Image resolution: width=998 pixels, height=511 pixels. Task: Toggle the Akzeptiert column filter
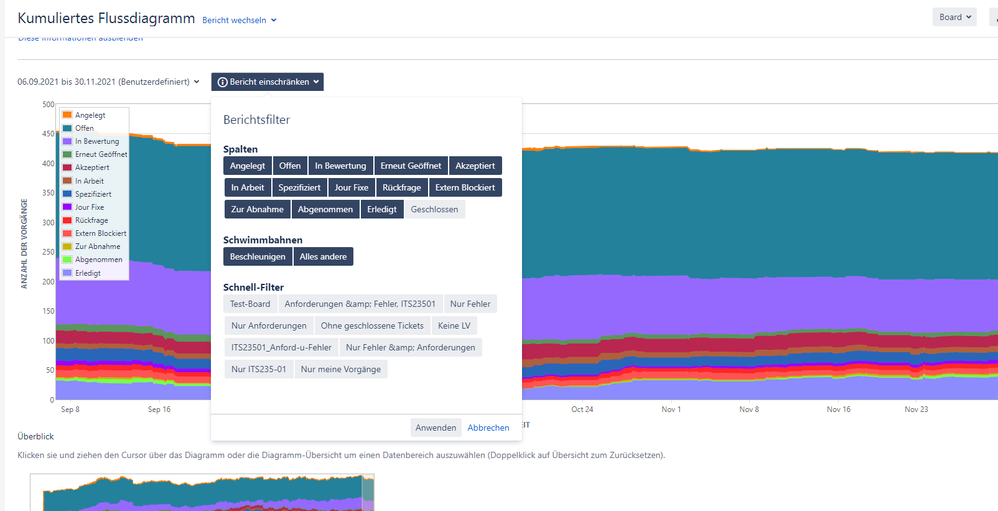pyautogui.click(x=475, y=166)
